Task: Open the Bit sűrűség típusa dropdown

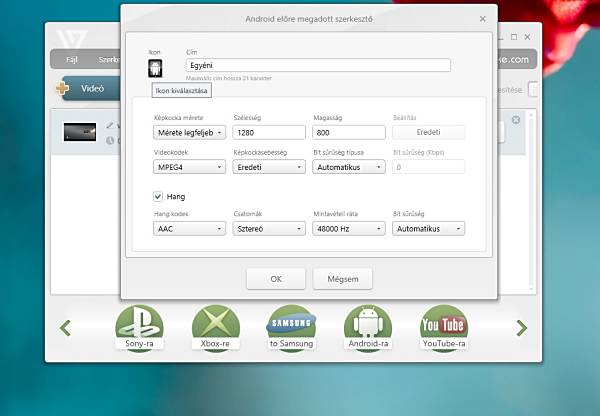Action: click(349, 167)
